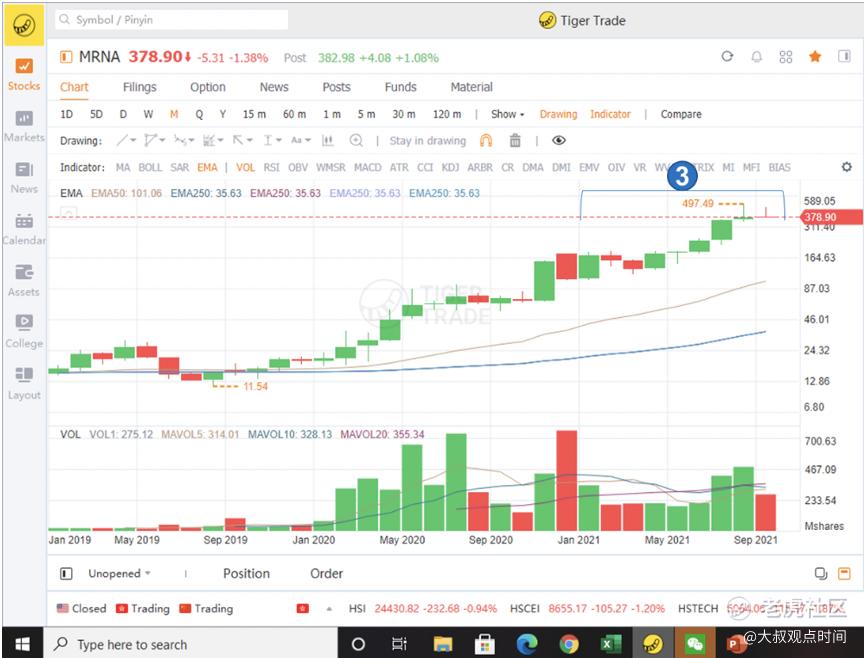Toggle the favorite star for MRNA
864x658 pixels.
click(x=815, y=56)
